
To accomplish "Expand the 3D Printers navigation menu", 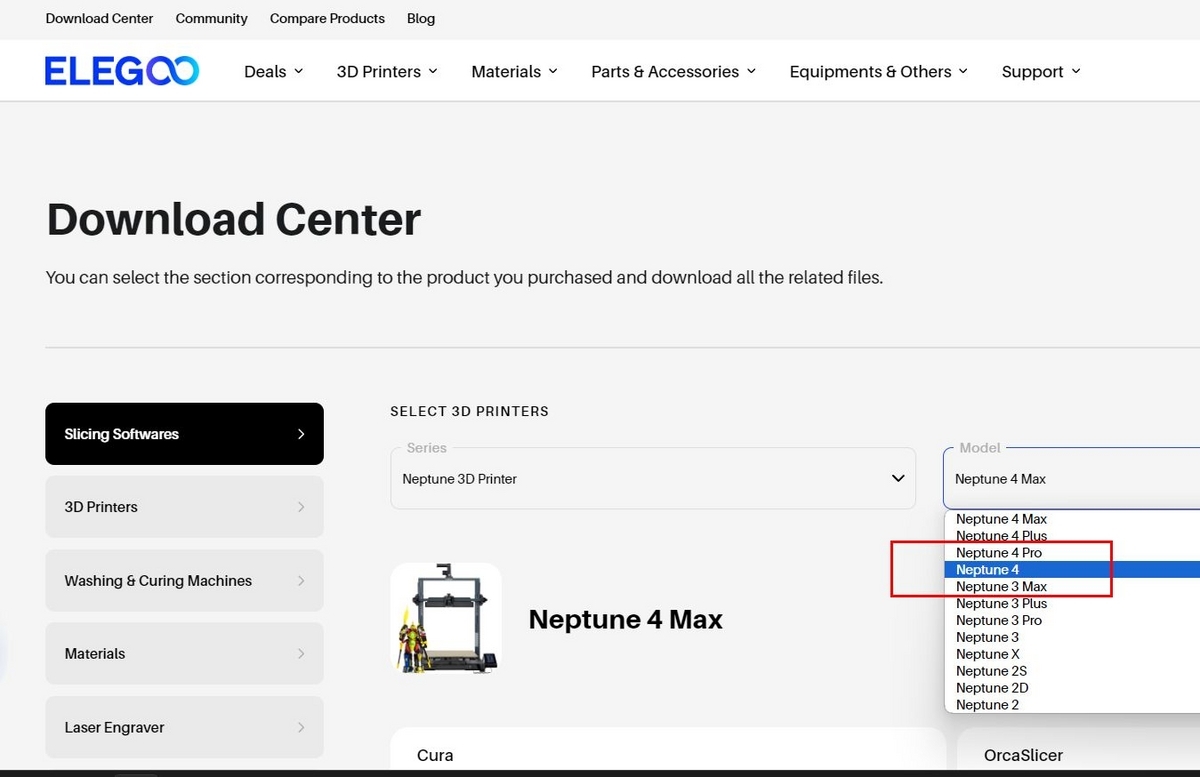I will 387,72.
